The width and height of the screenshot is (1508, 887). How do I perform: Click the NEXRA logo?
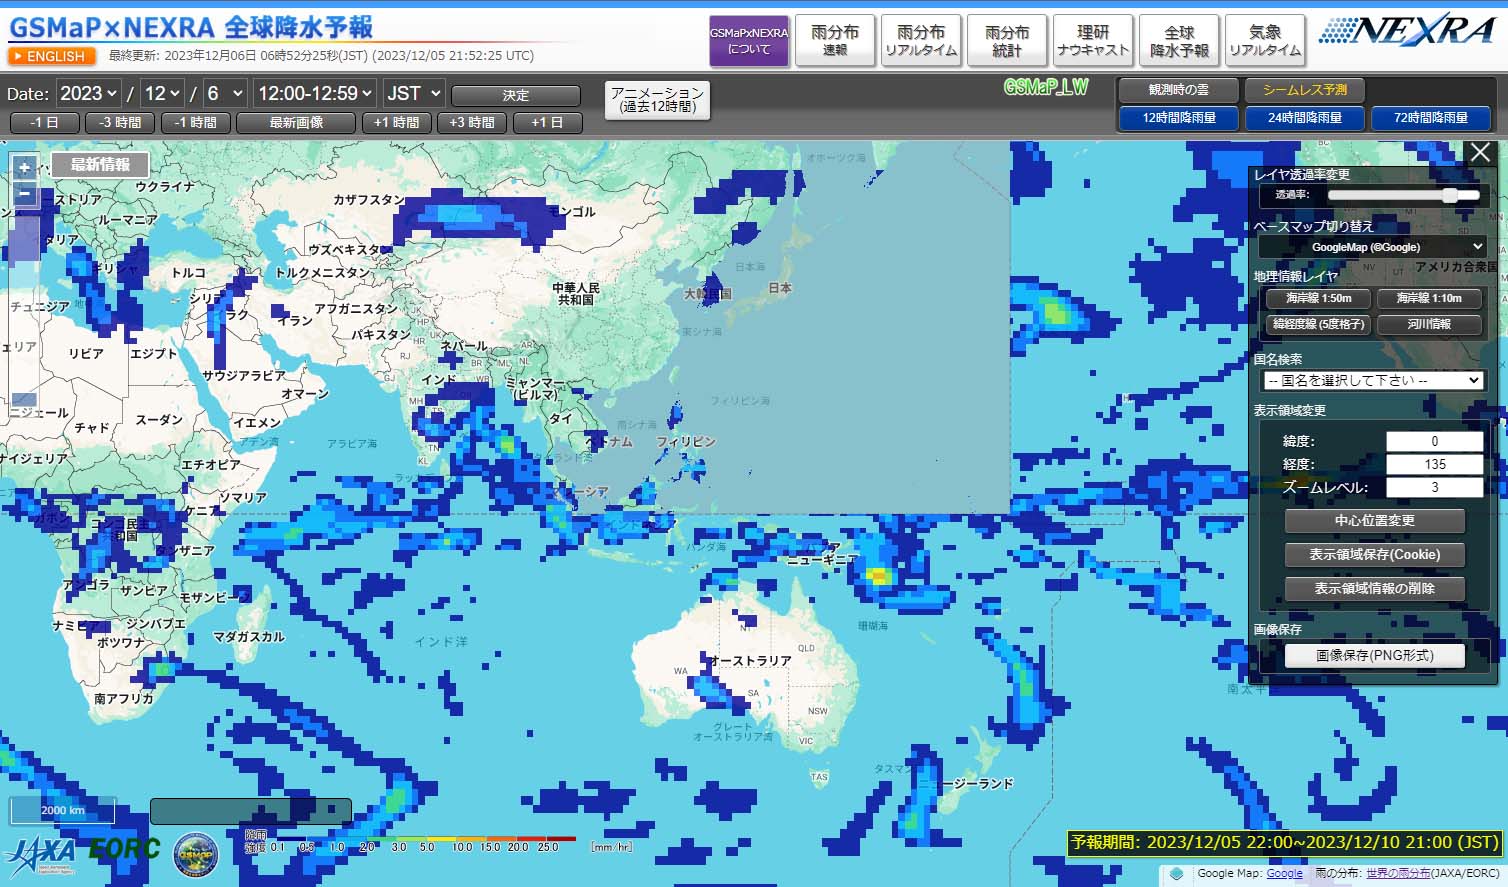point(1407,31)
